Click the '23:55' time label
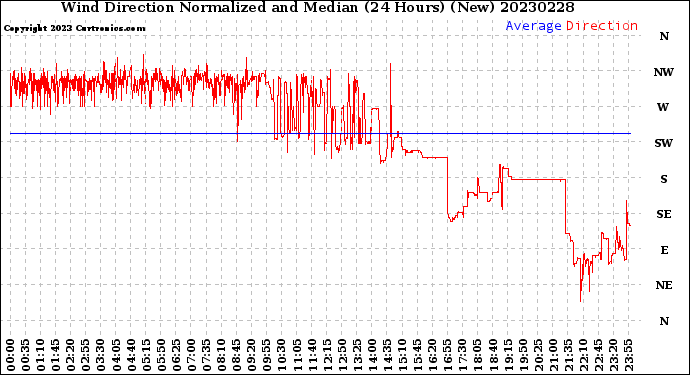This screenshot has height=375, width=690. [x=628, y=355]
